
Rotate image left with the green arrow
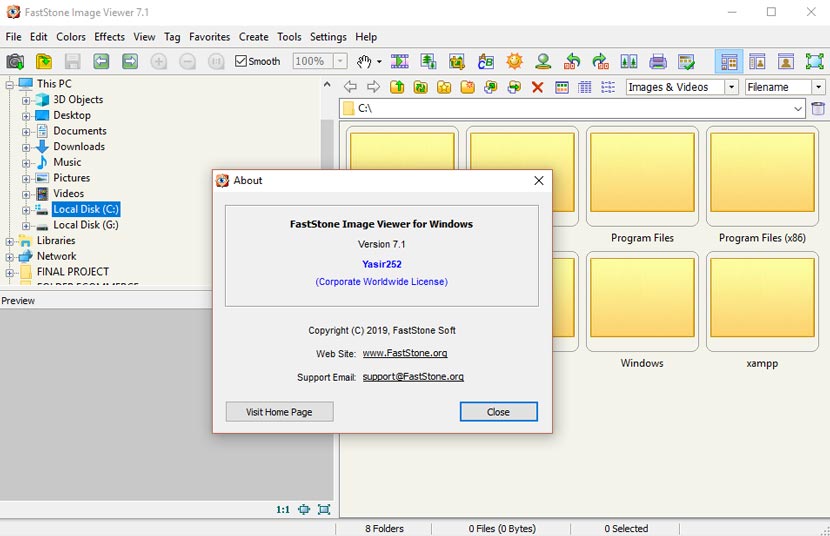(572, 61)
